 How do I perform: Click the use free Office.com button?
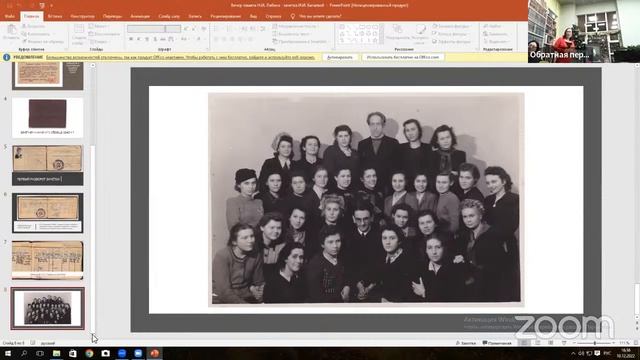coord(402,58)
